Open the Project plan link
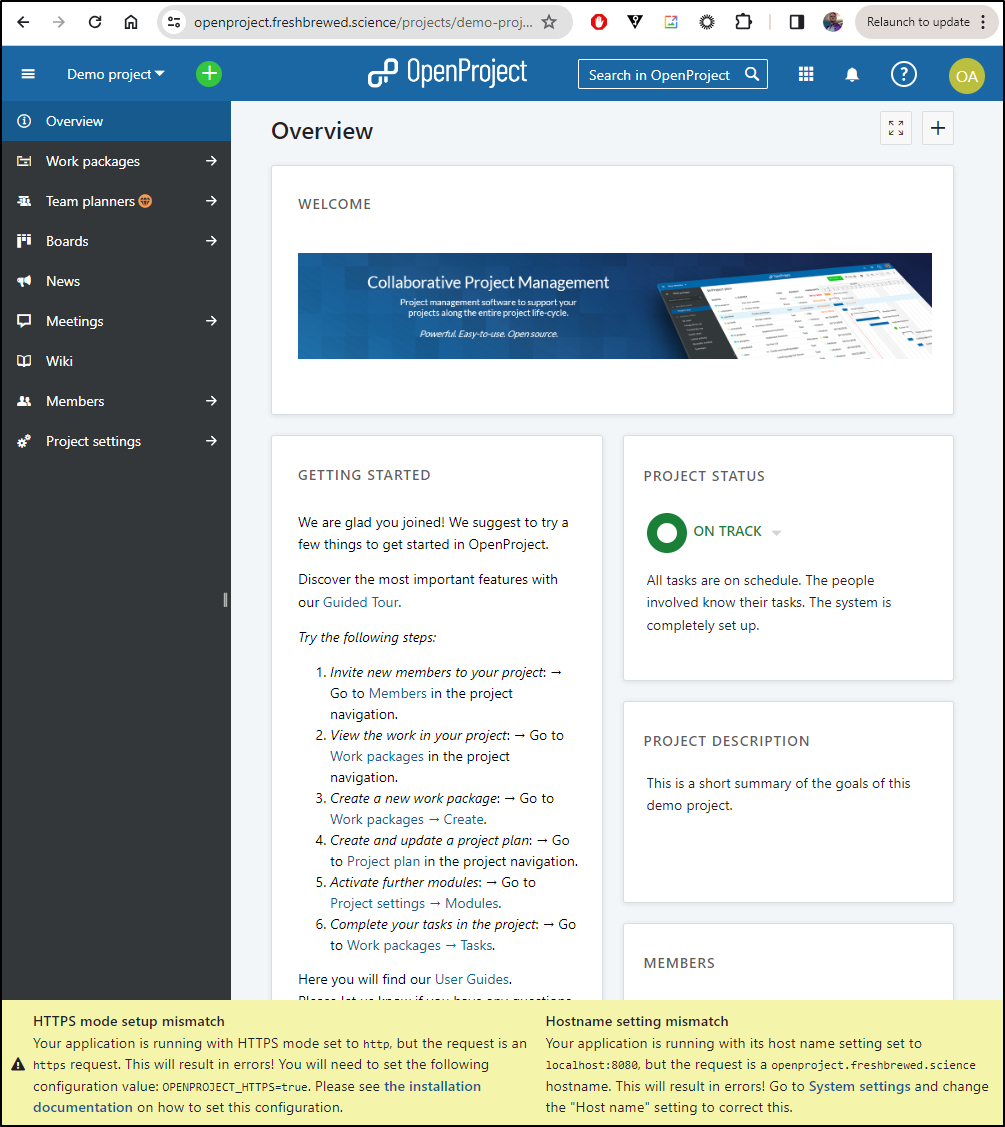This screenshot has width=1005, height=1127. 383,862
